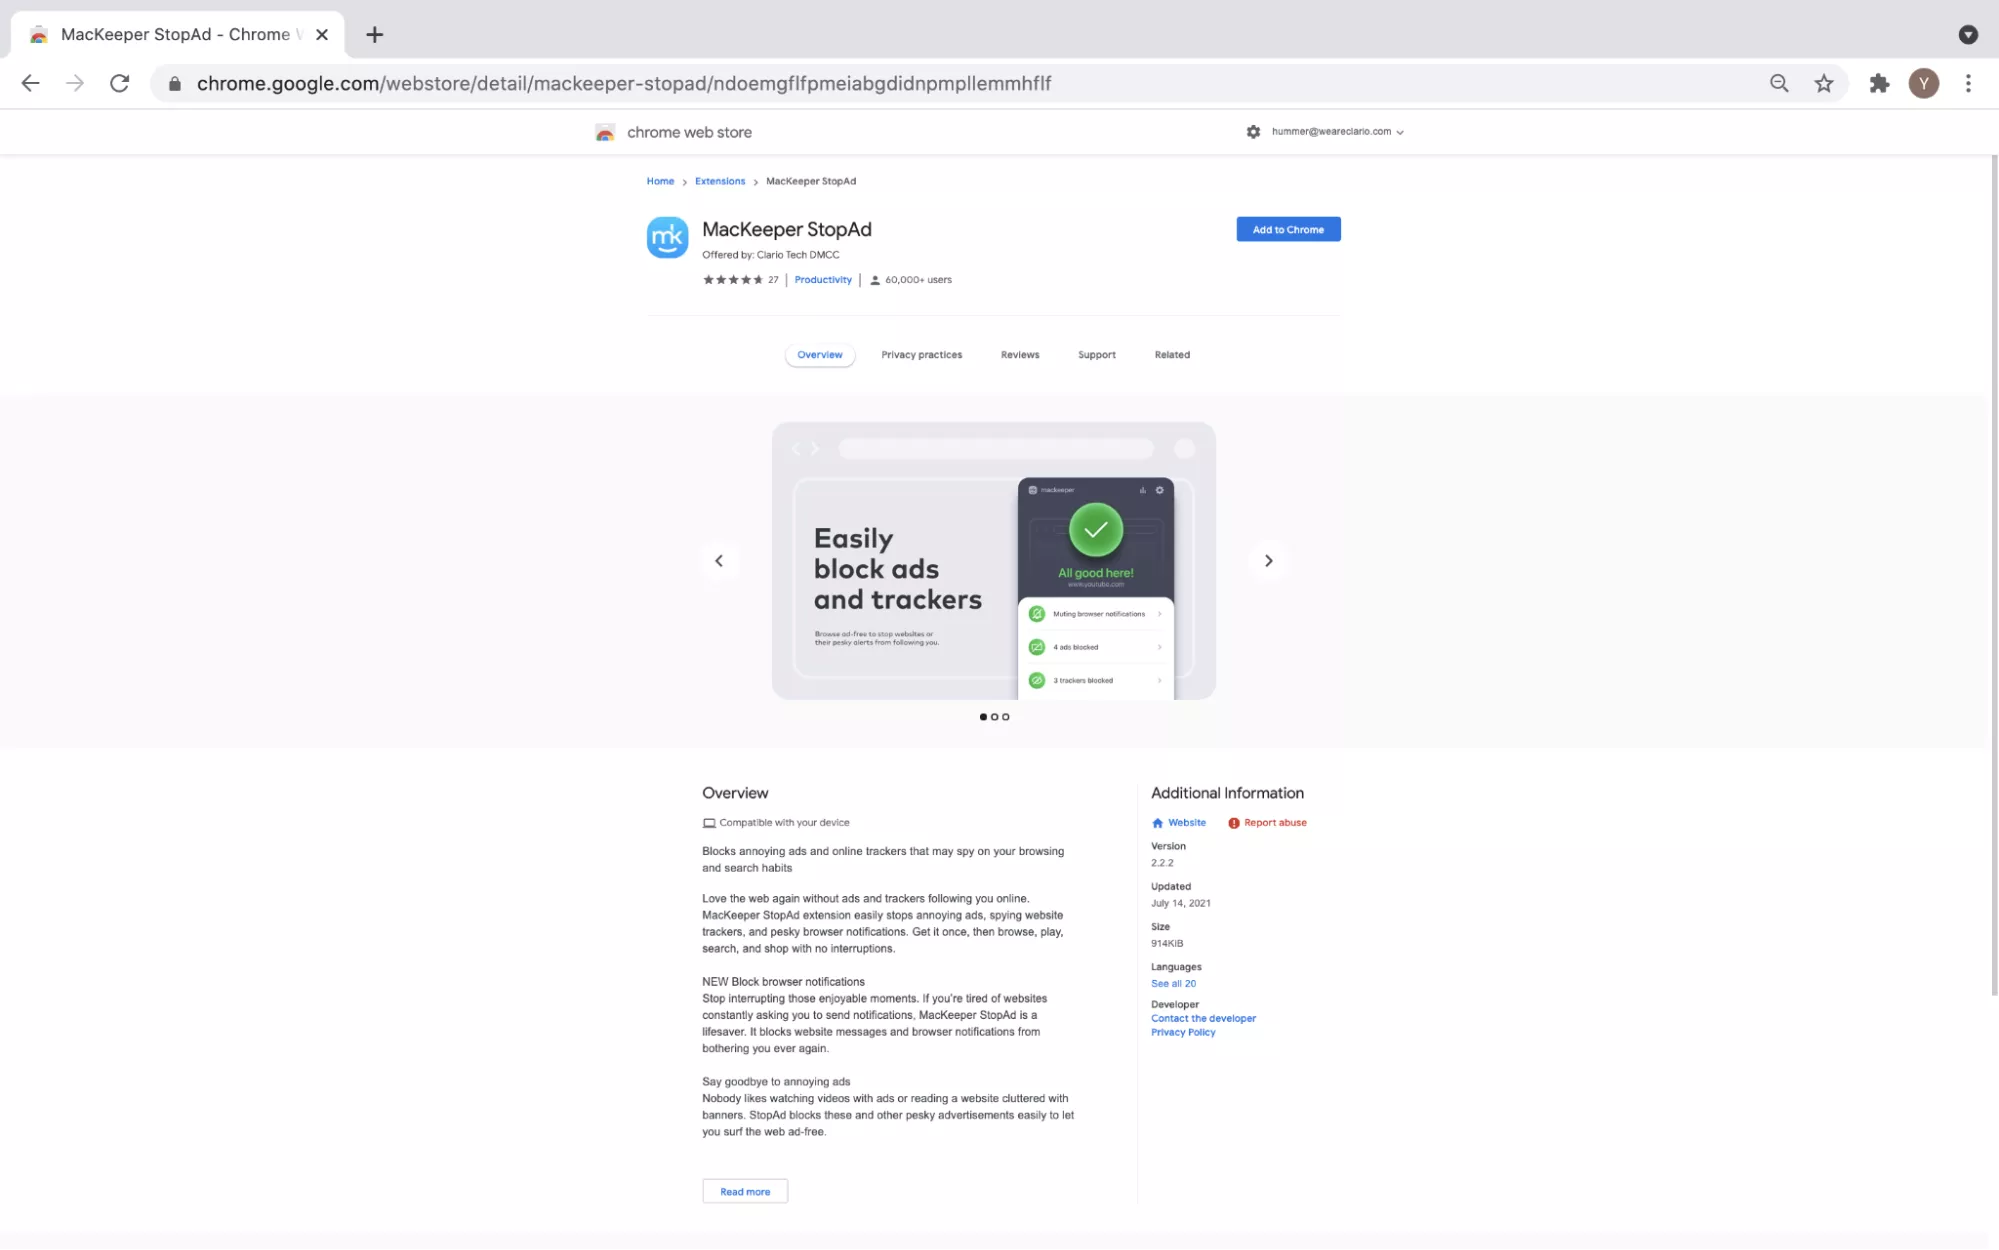This screenshot has width=1999, height=1250.
Task: Bookmark this page with star icon
Action: pyautogui.click(x=1824, y=84)
